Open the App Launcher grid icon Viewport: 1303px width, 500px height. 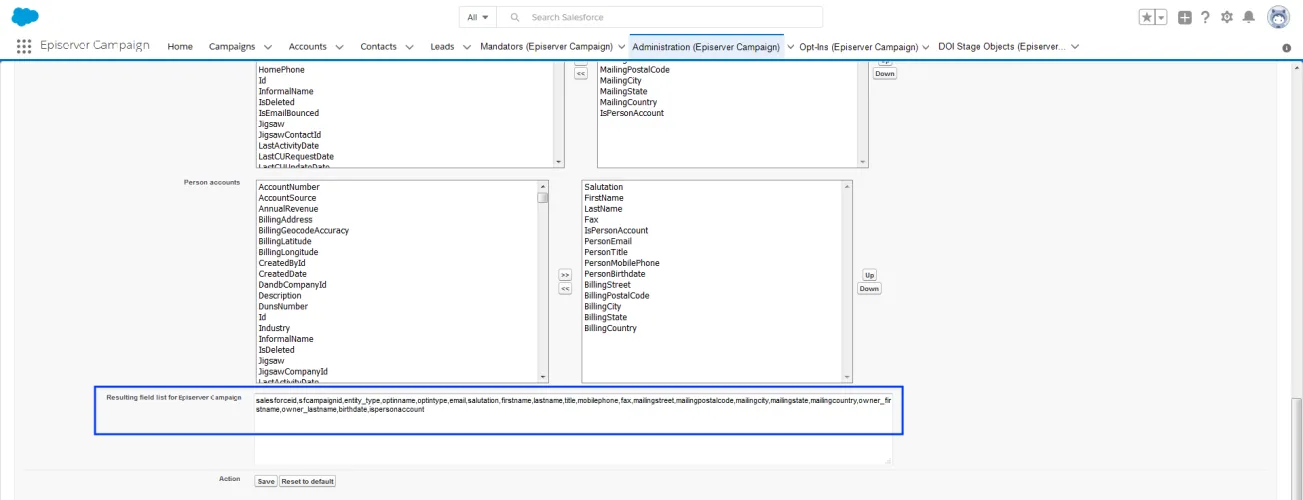[24, 46]
